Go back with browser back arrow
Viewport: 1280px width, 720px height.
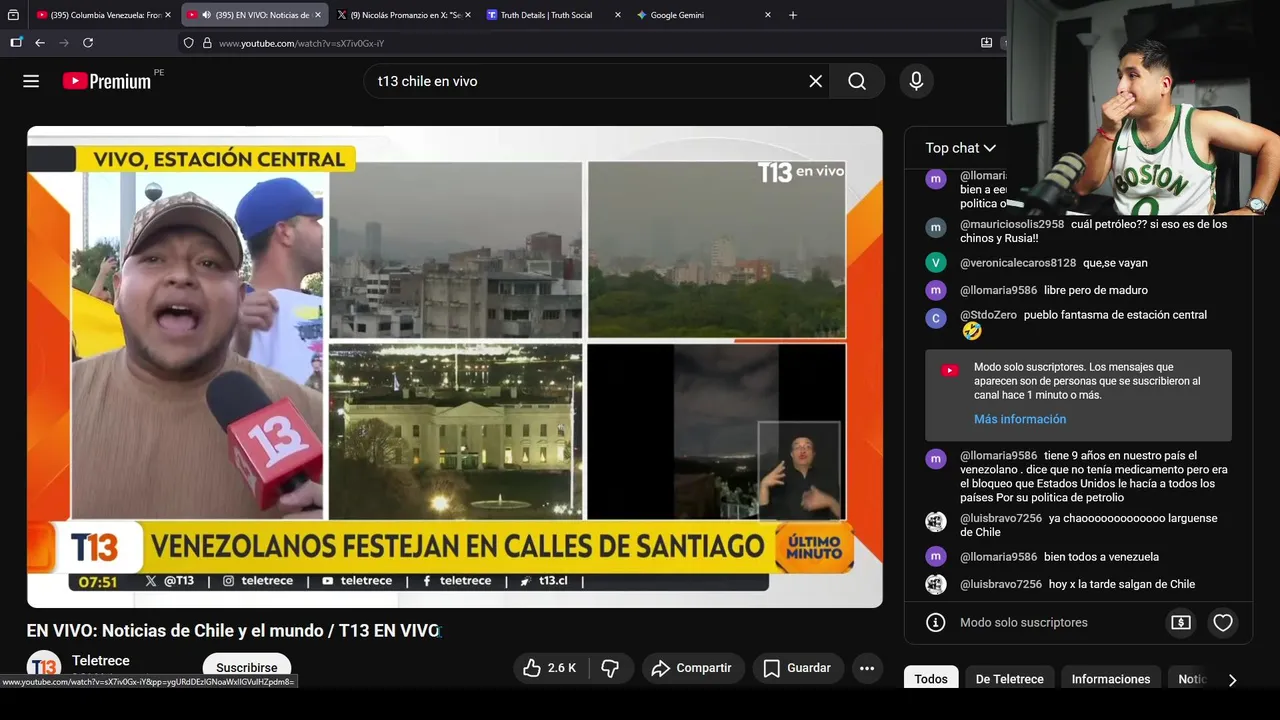point(40,43)
